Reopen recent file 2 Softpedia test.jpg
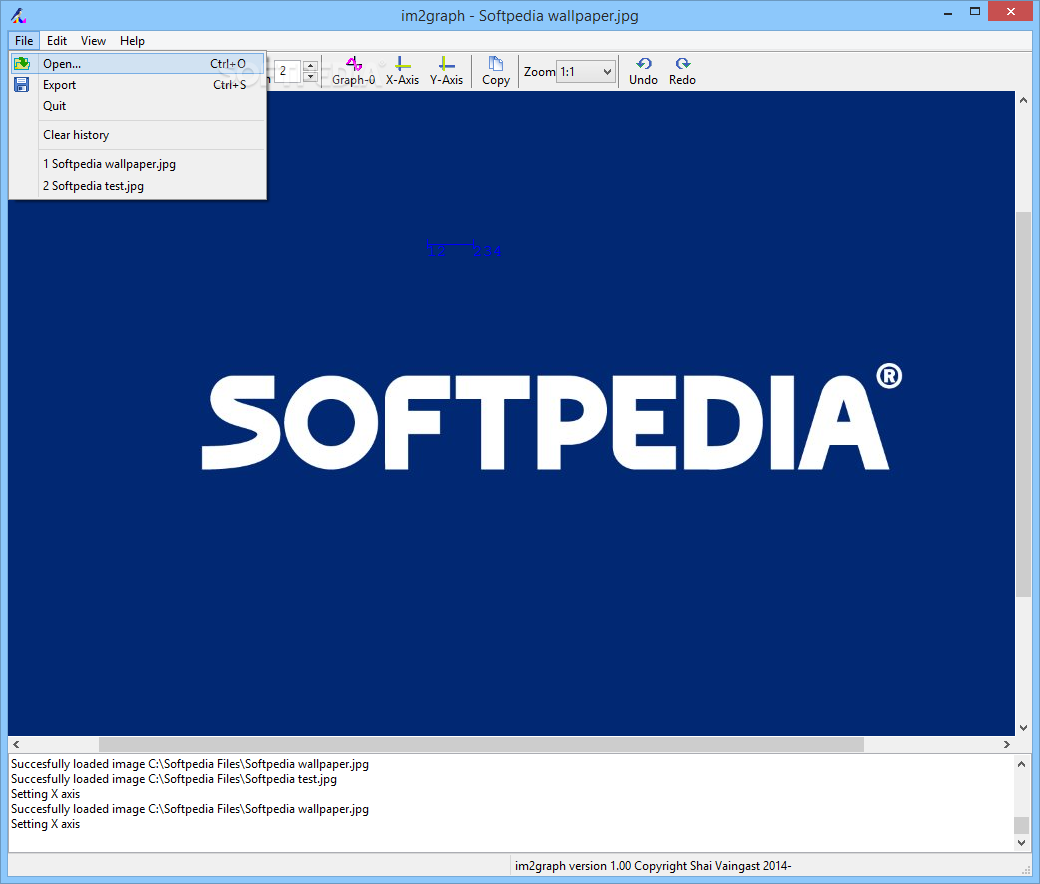1040x884 pixels. coord(138,186)
